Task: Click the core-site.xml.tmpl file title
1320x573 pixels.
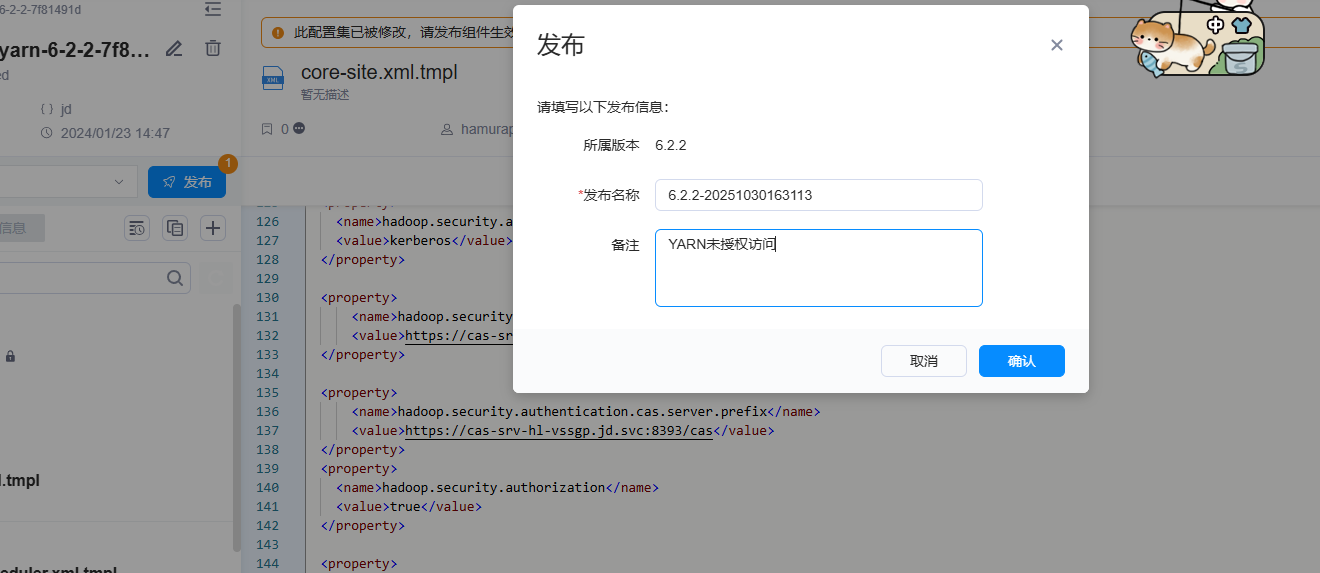Action: (x=379, y=73)
